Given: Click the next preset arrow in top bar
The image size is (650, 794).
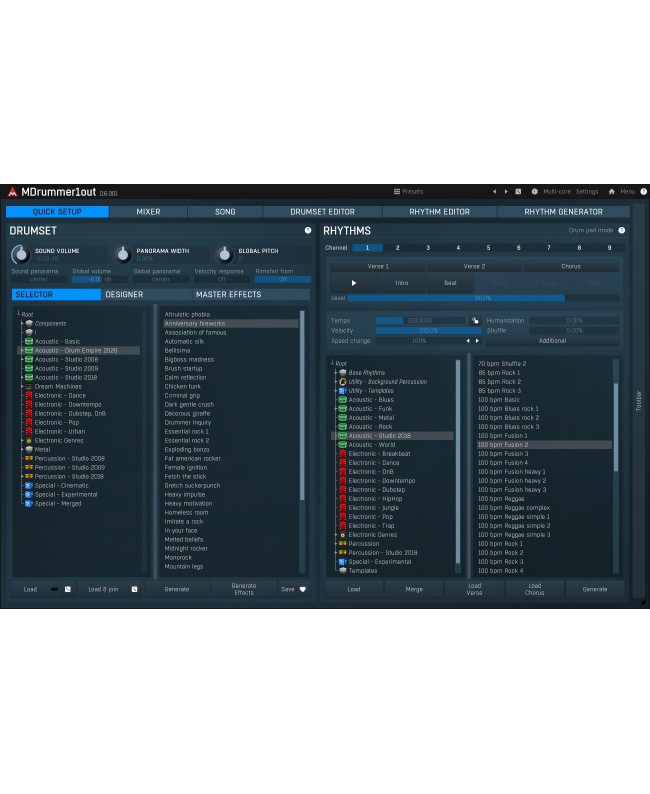Looking at the screenshot, I should 505,191.
